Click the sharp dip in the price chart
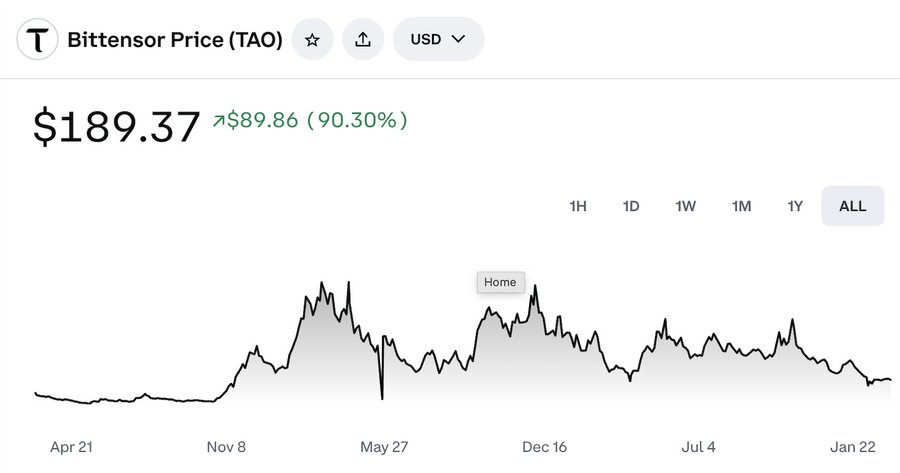The image size is (900, 473). (382, 396)
